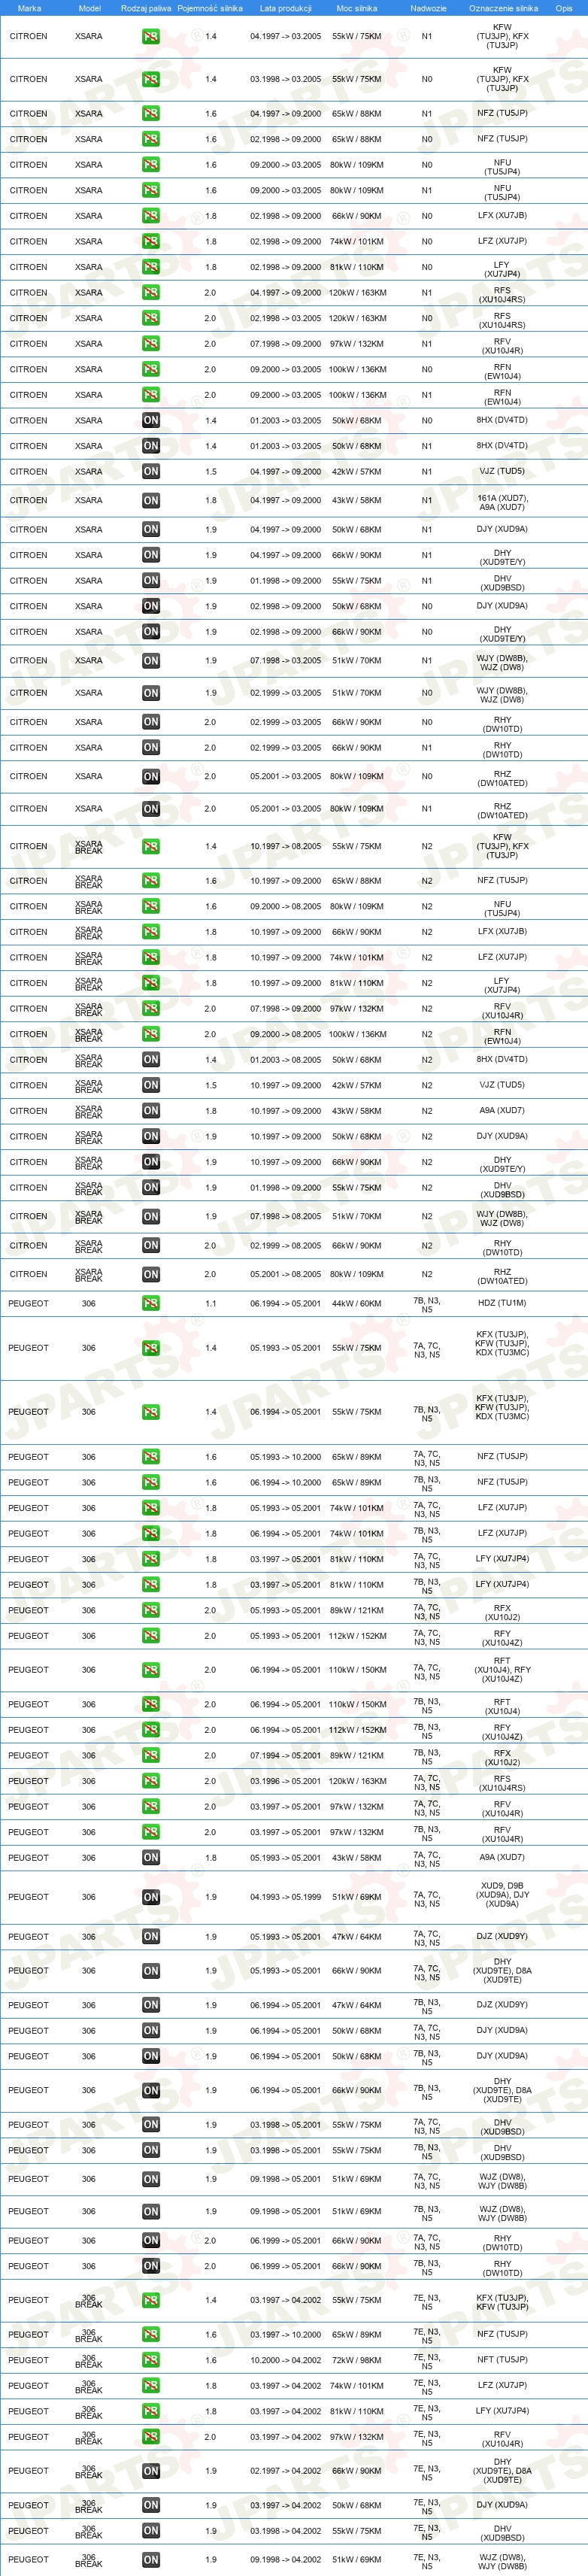Select the '44kW / 60KM' power cell
The width and height of the screenshot is (588, 2576).
[357, 1304]
